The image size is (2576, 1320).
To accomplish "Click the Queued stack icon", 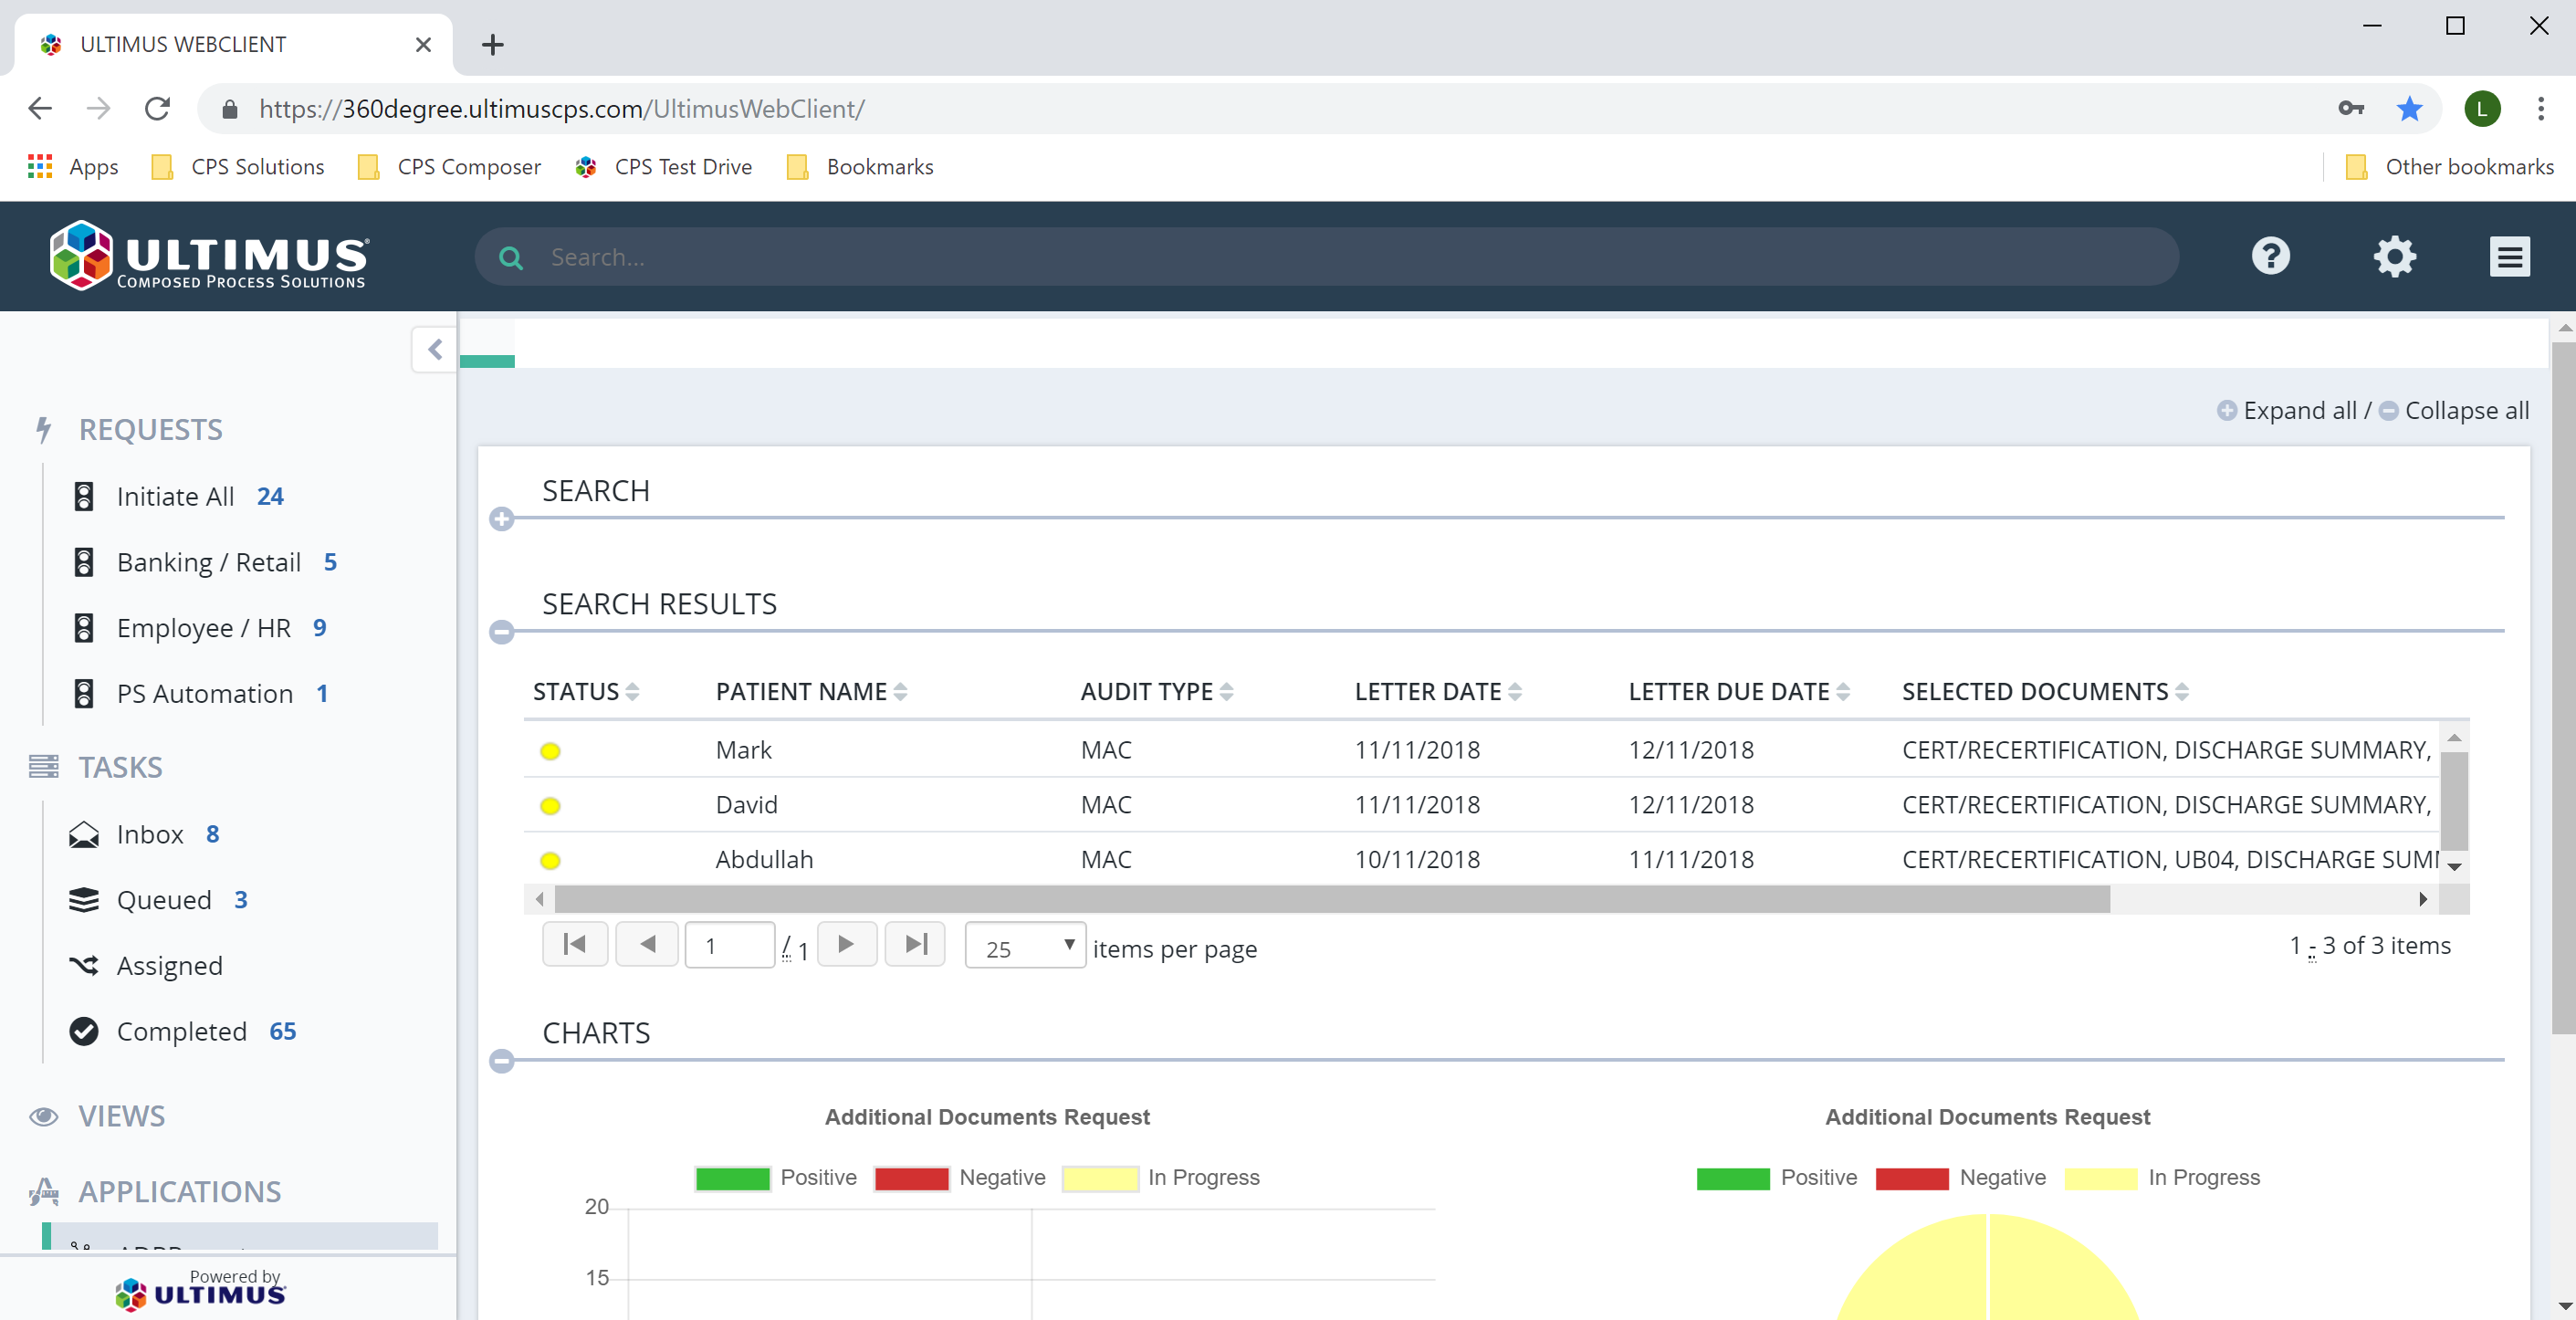I will point(84,900).
